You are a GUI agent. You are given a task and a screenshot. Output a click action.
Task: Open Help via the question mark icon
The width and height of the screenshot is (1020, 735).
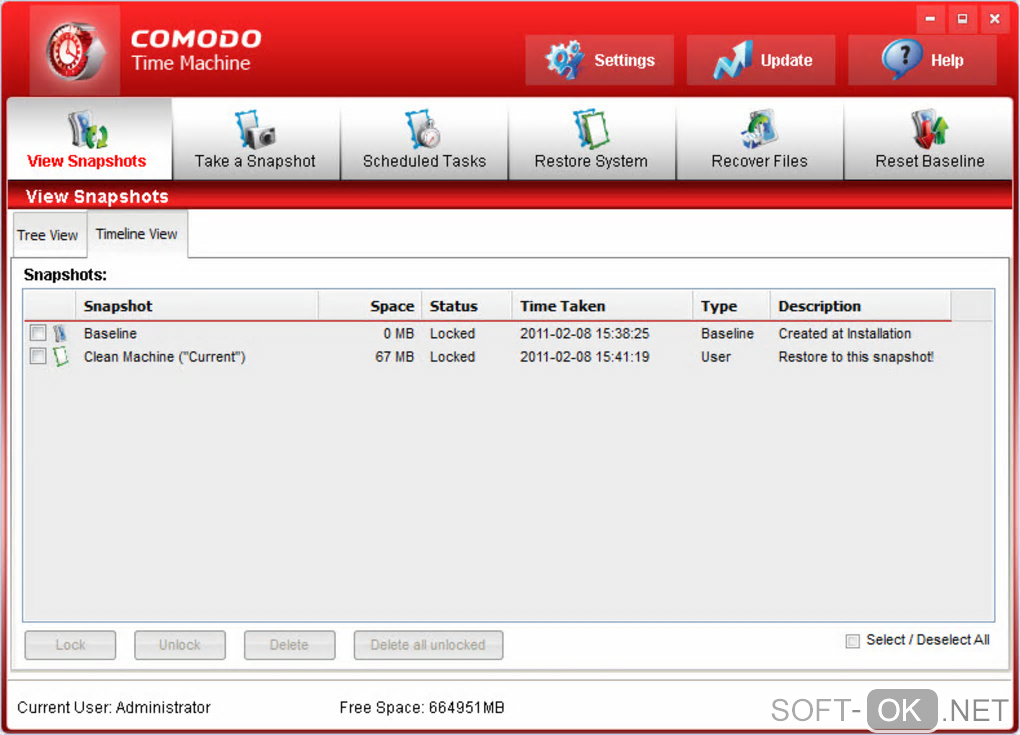(x=902, y=59)
